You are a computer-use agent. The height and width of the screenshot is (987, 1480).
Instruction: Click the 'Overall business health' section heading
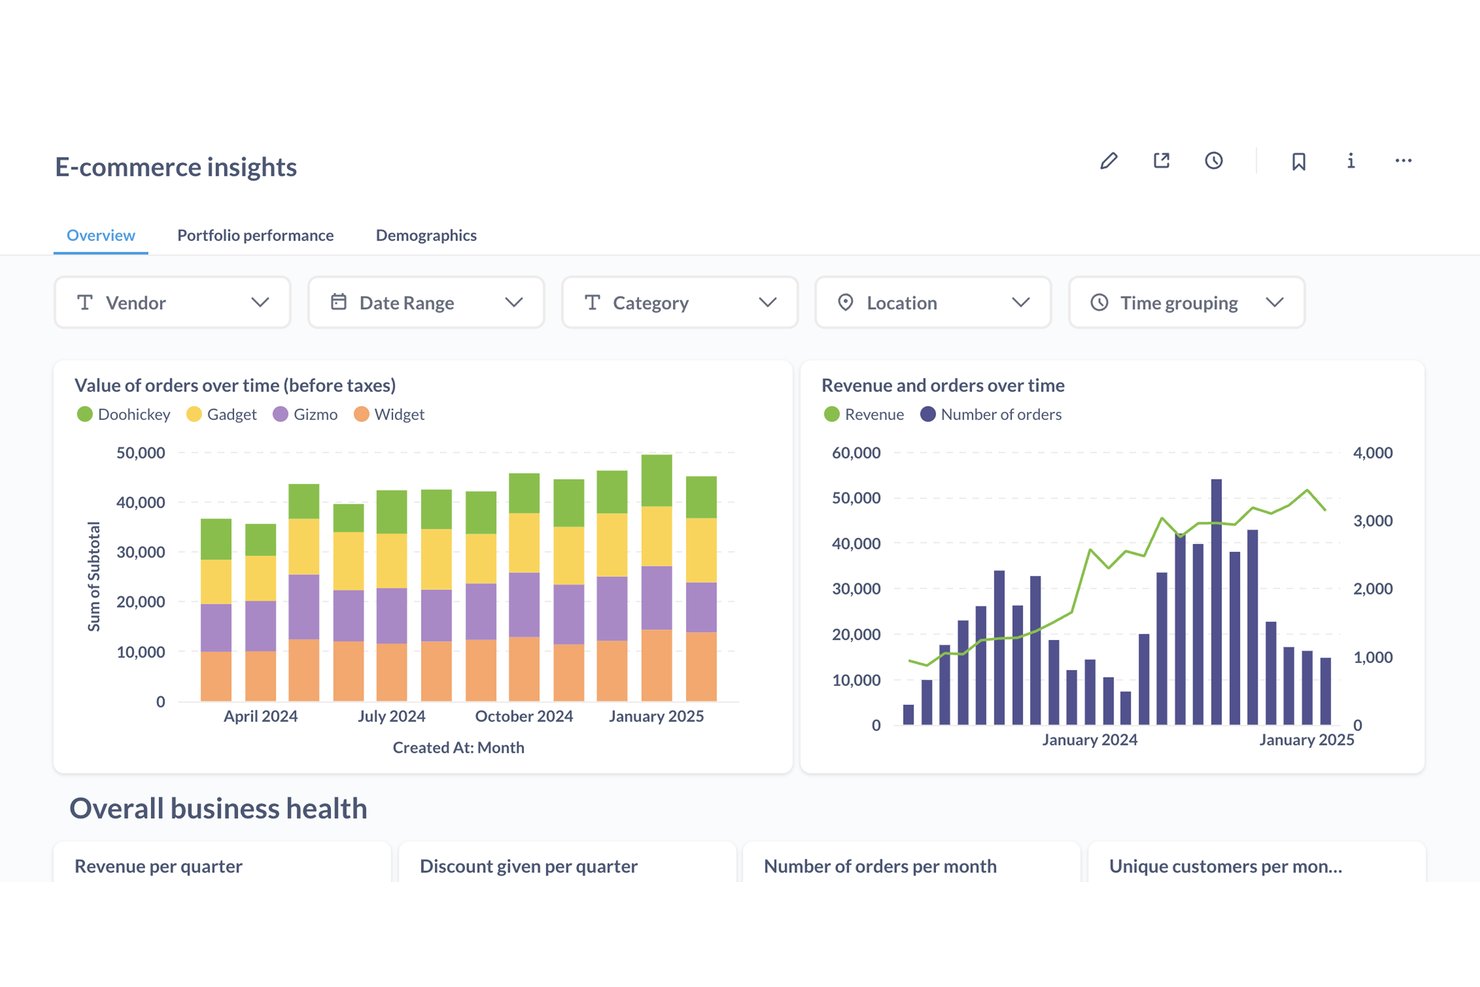coord(218,808)
